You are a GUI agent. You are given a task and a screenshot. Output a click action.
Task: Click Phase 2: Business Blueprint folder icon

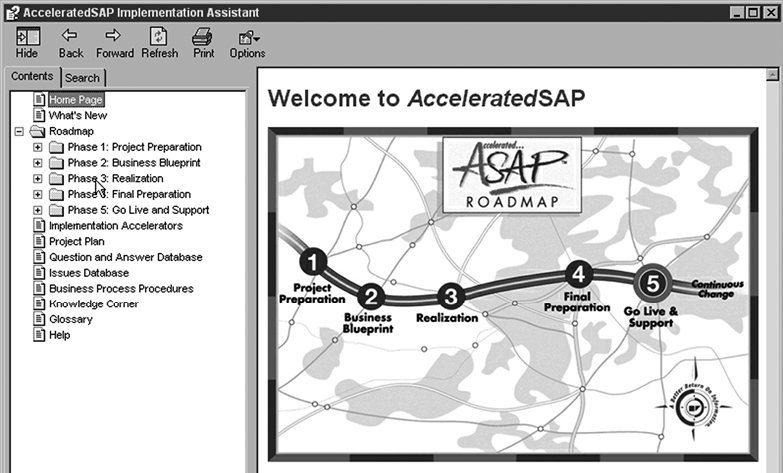pyautogui.click(x=56, y=163)
